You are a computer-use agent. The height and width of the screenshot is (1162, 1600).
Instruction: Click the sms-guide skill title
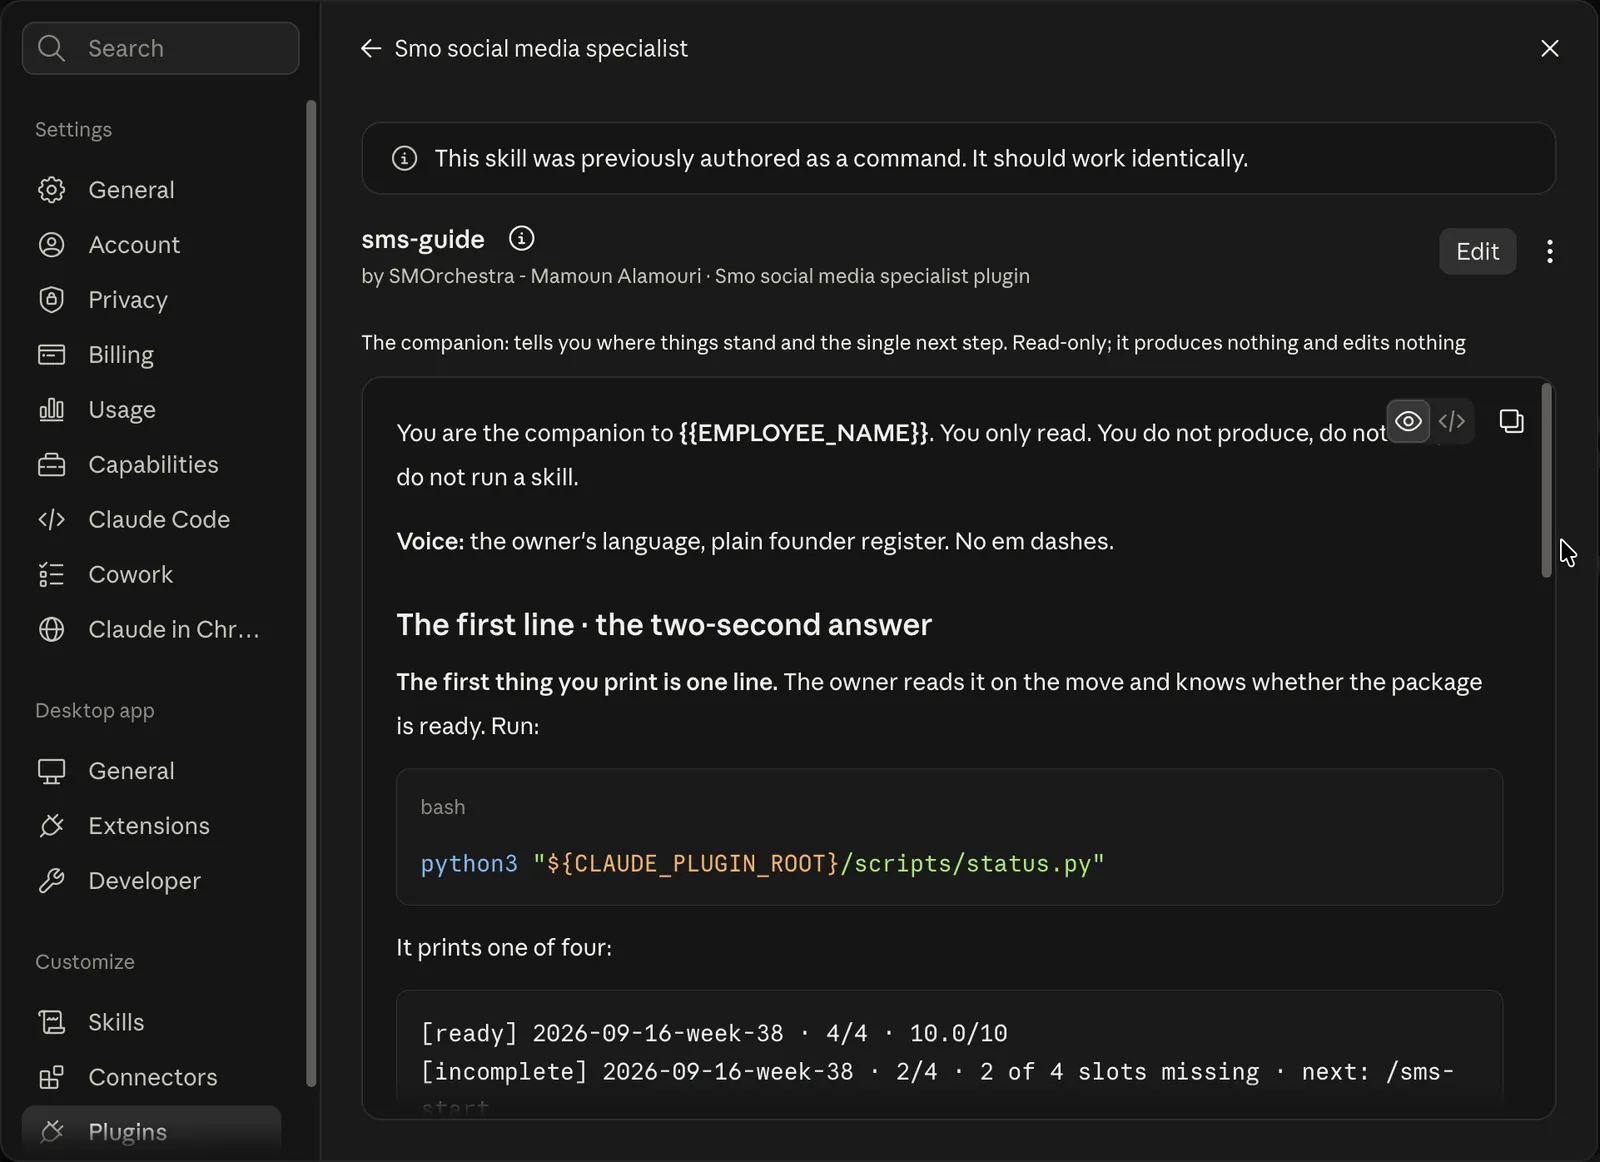[423, 239]
